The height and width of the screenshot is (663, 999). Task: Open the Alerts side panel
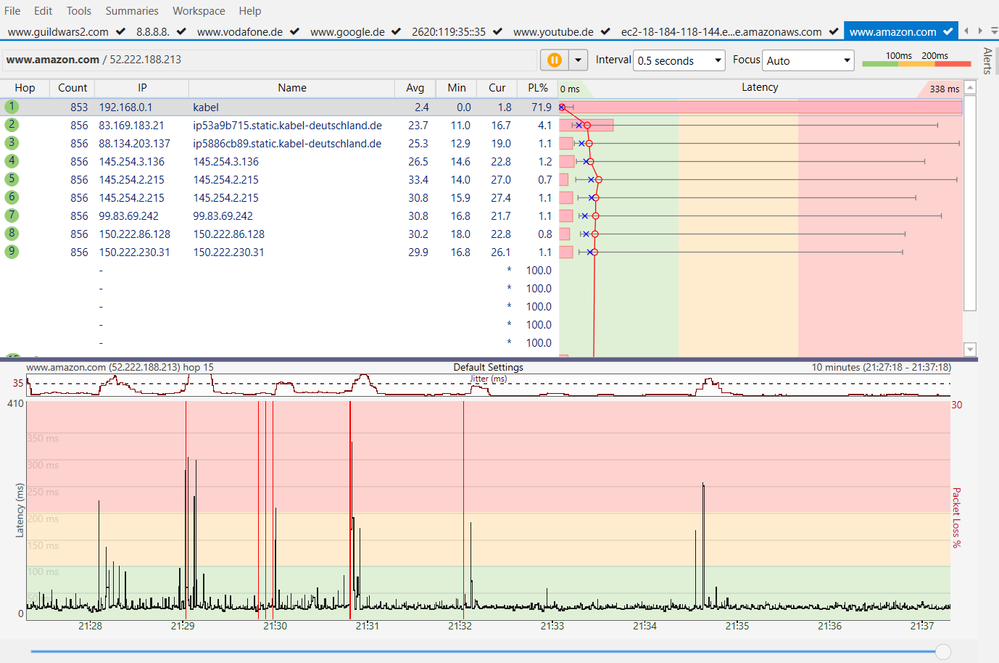click(988, 60)
